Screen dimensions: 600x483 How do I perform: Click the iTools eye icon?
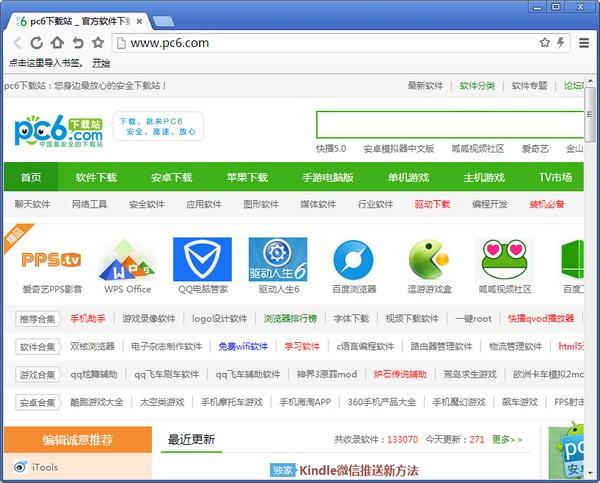click(x=20, y=467)
